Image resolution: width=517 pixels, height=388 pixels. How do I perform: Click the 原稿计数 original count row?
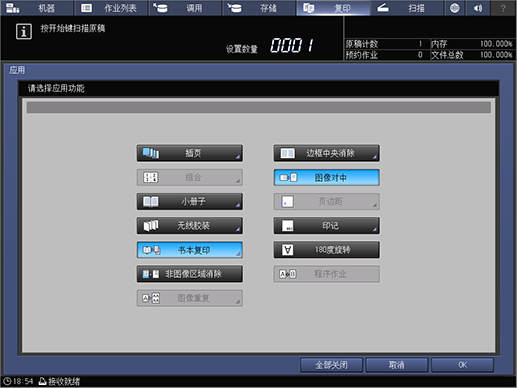tap(386, 44)
